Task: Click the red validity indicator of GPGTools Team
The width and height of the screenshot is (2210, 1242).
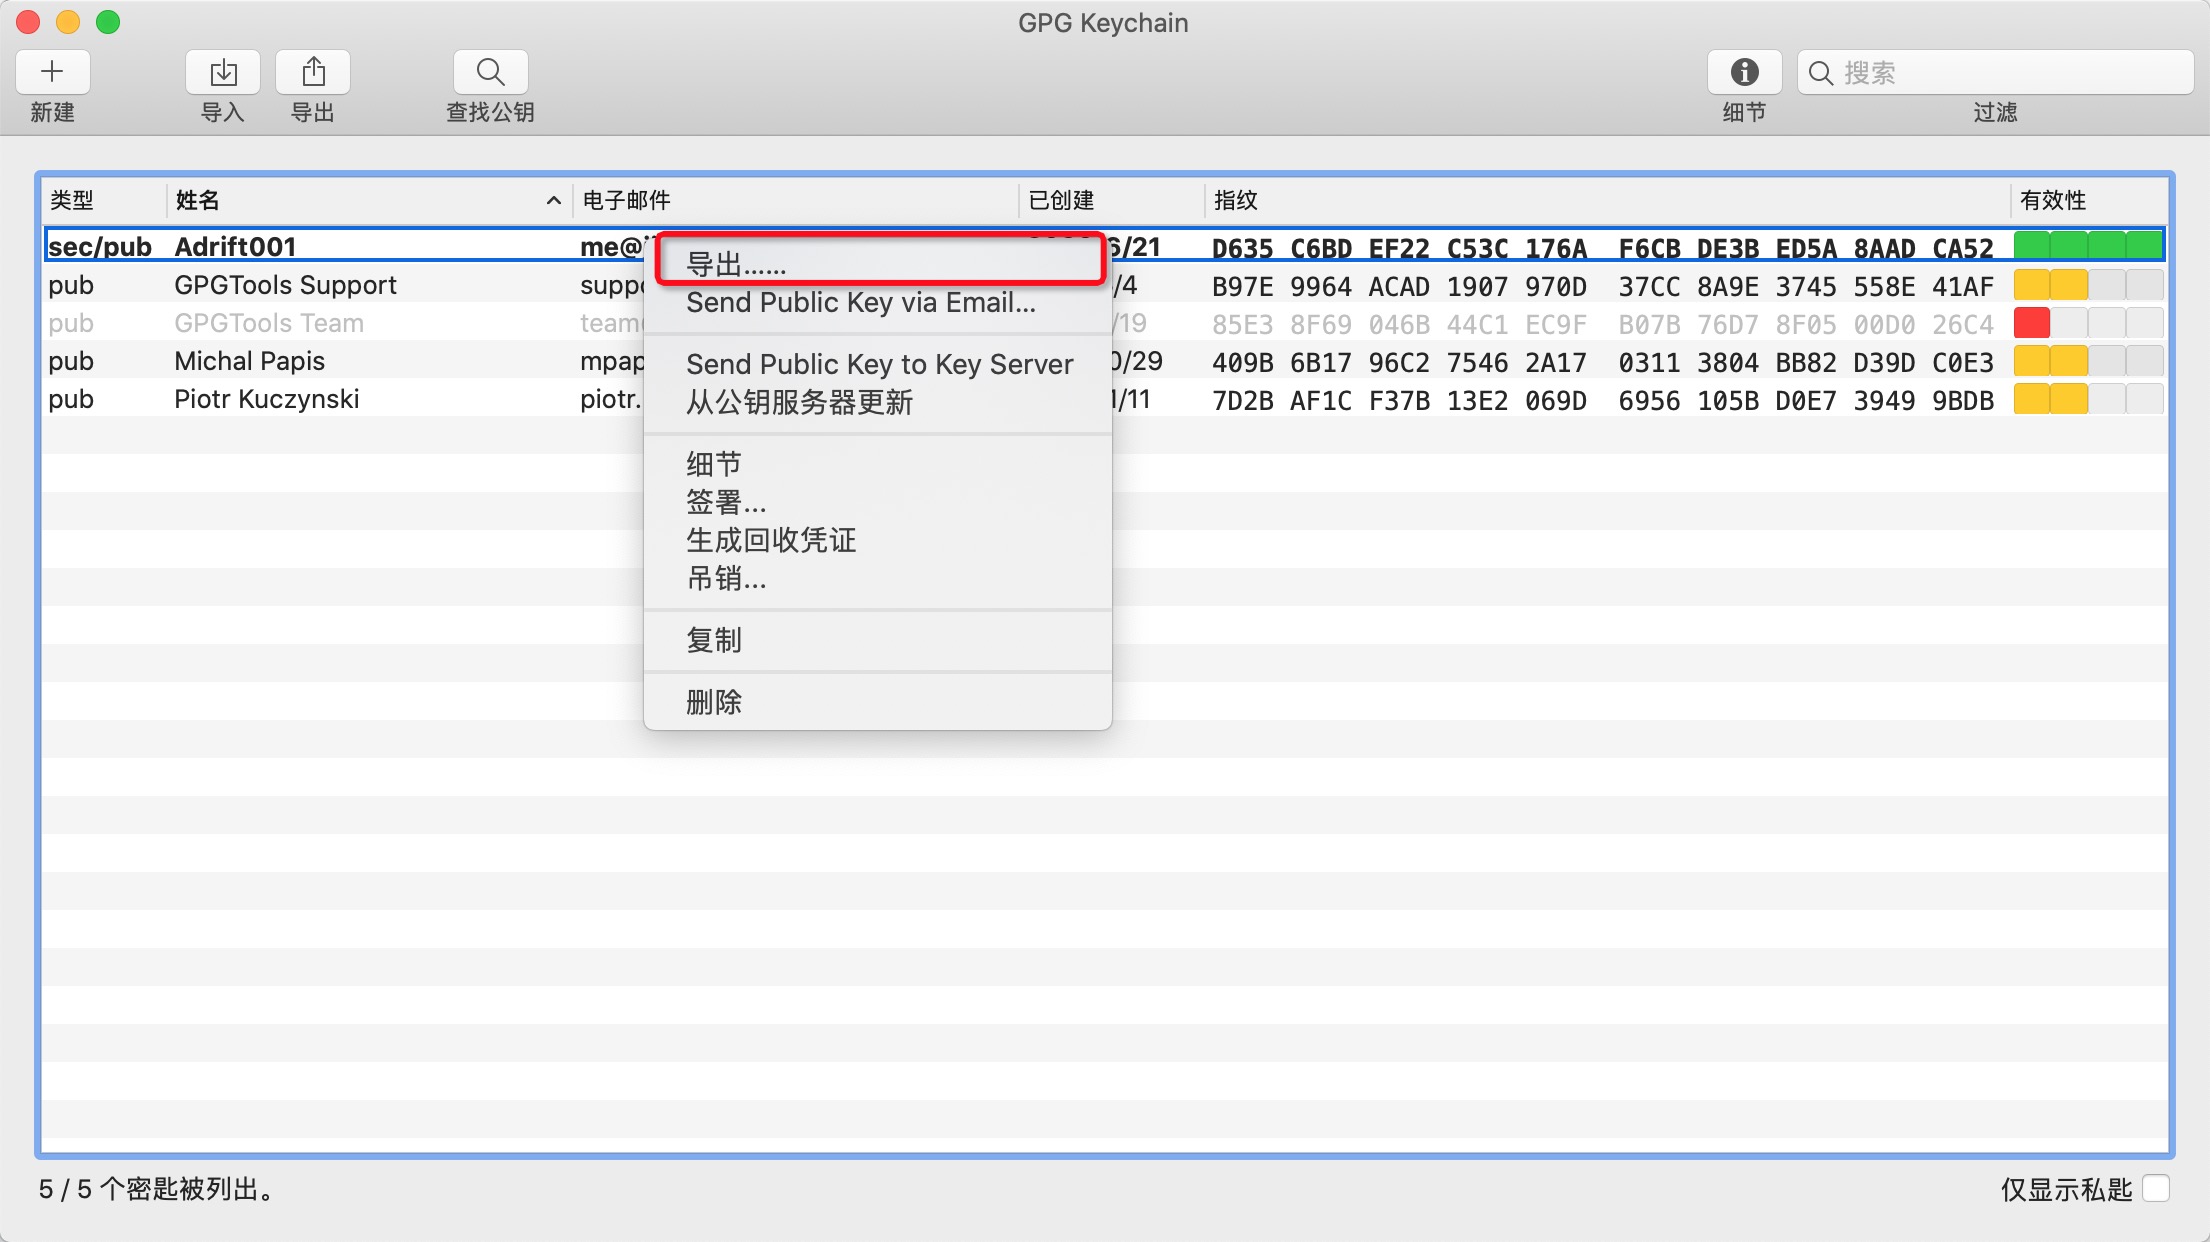Action: [2032, 323]
